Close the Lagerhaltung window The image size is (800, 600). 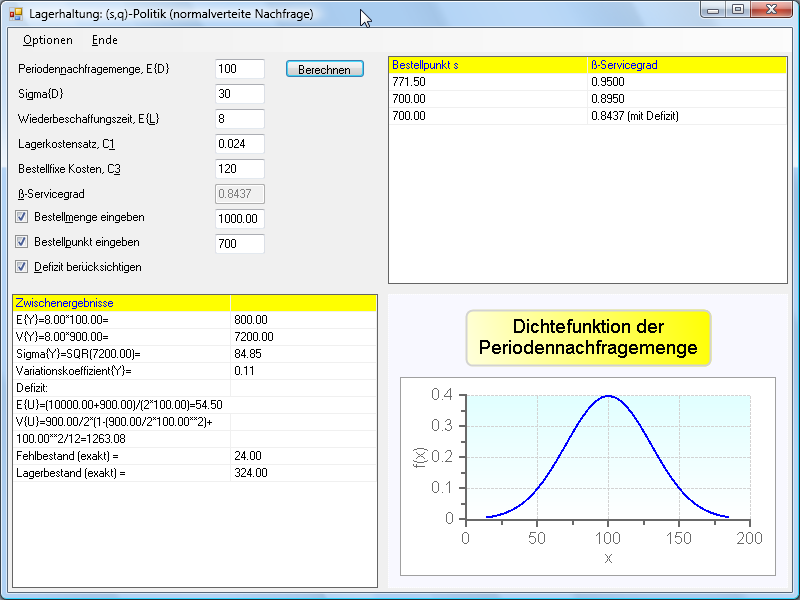click(771, 10)
